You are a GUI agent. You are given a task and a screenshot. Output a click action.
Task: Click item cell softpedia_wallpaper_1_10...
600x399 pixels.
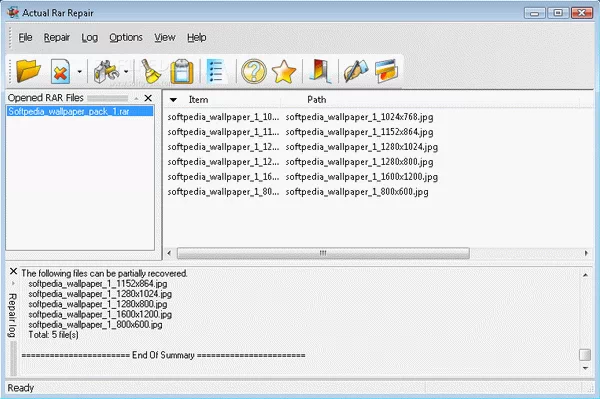223,117
